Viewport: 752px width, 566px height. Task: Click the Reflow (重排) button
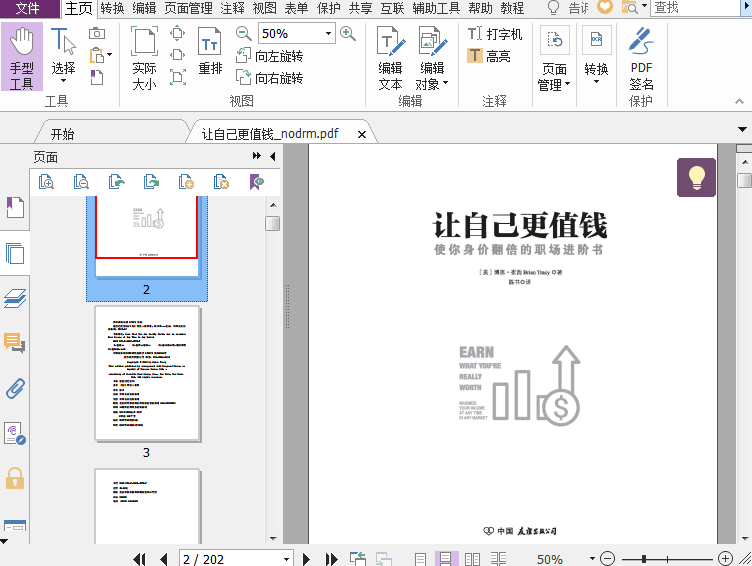tap(210, 52)
